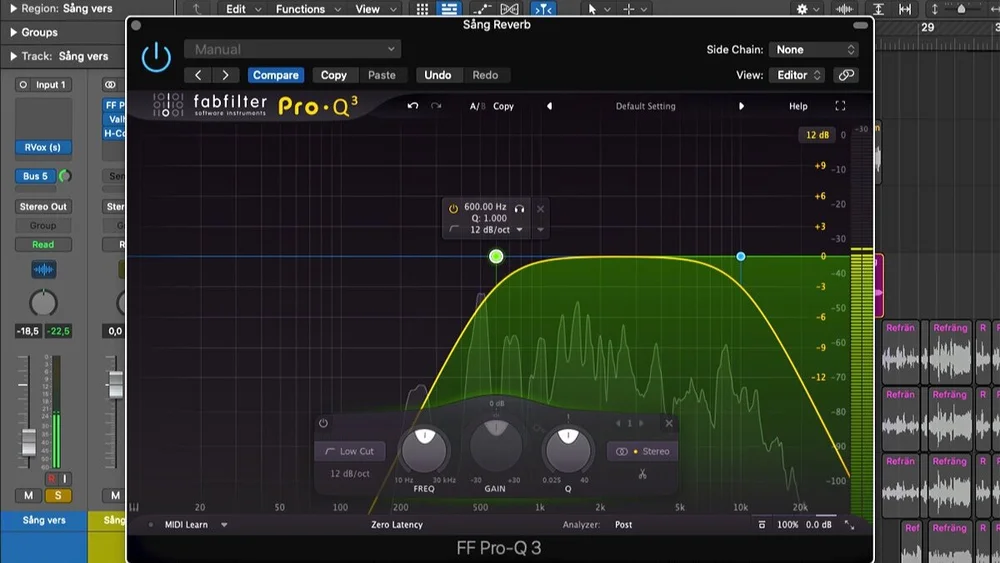Click the MIDI Learn button
Screen dimensions: 1000x563
tap(186, 525)
